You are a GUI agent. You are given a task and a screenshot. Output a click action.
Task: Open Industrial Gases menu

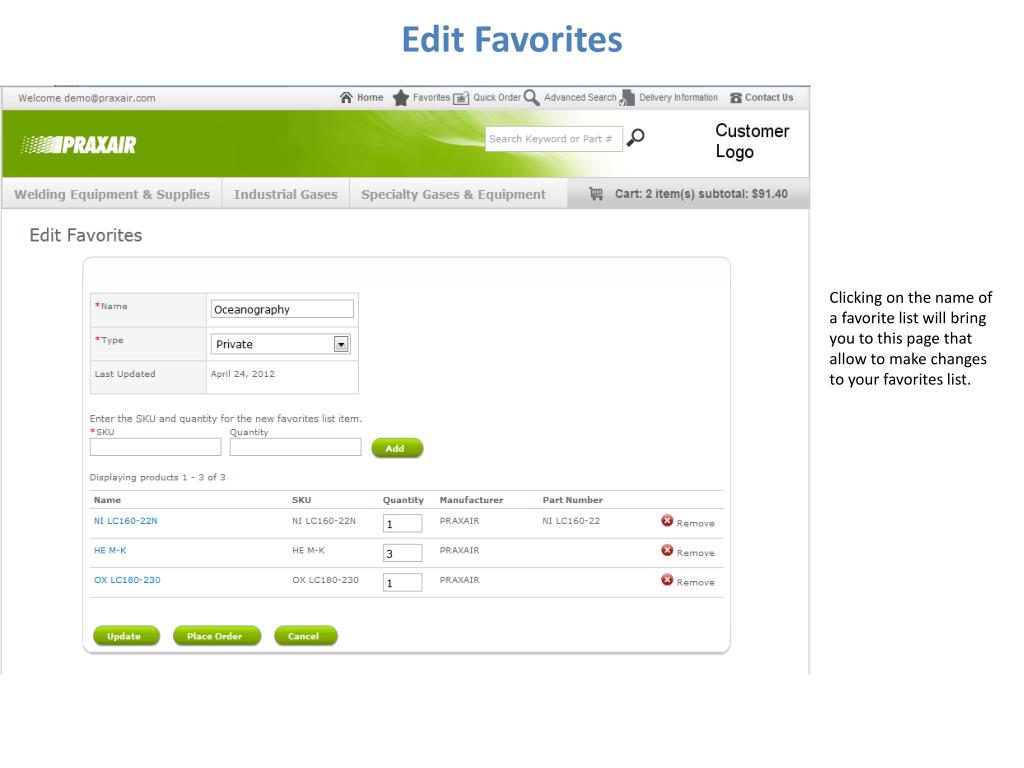coord(285,194)
